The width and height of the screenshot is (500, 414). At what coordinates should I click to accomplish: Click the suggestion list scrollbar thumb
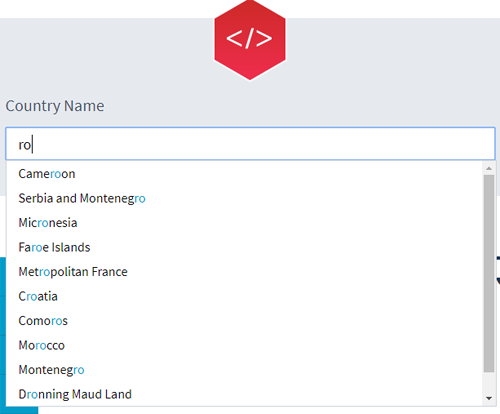[x=489, y=273]
